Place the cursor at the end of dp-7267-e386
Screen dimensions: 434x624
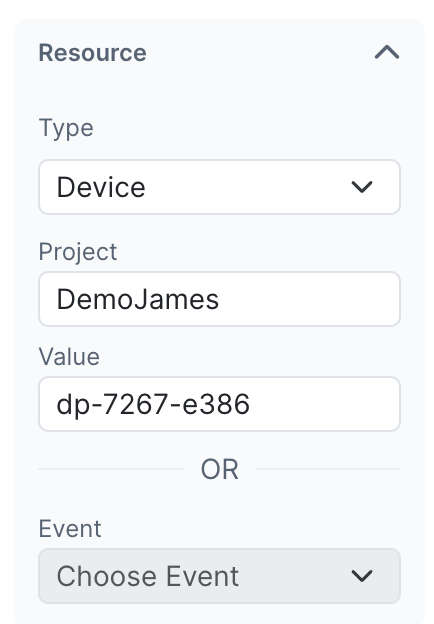[251, 404]
